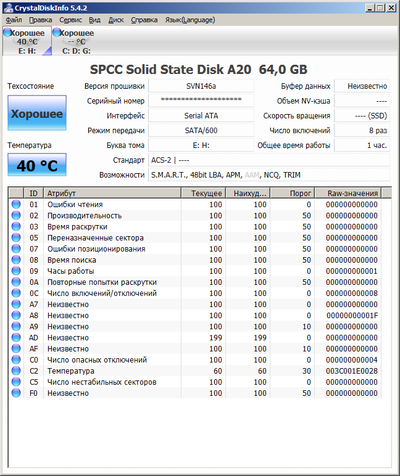The width and height of the screenshot is (400, 476).
Task: Select the Переназначенные сектора attribute text
Action: (95, 238)
